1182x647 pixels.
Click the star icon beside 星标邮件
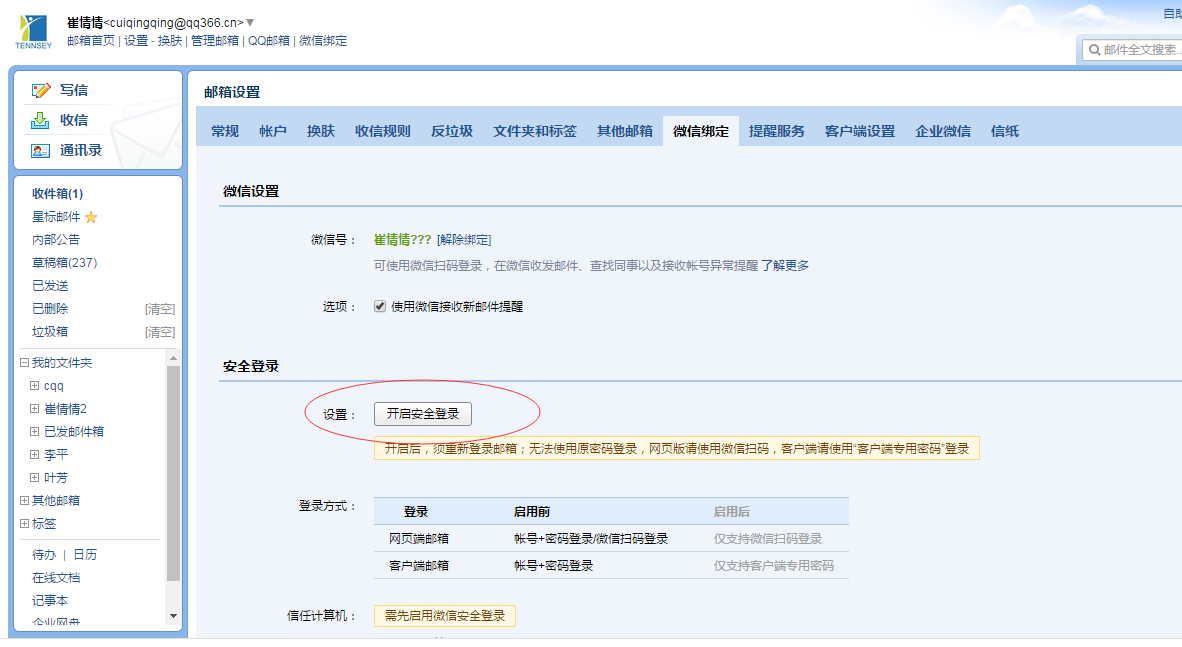tap(93, 216)
